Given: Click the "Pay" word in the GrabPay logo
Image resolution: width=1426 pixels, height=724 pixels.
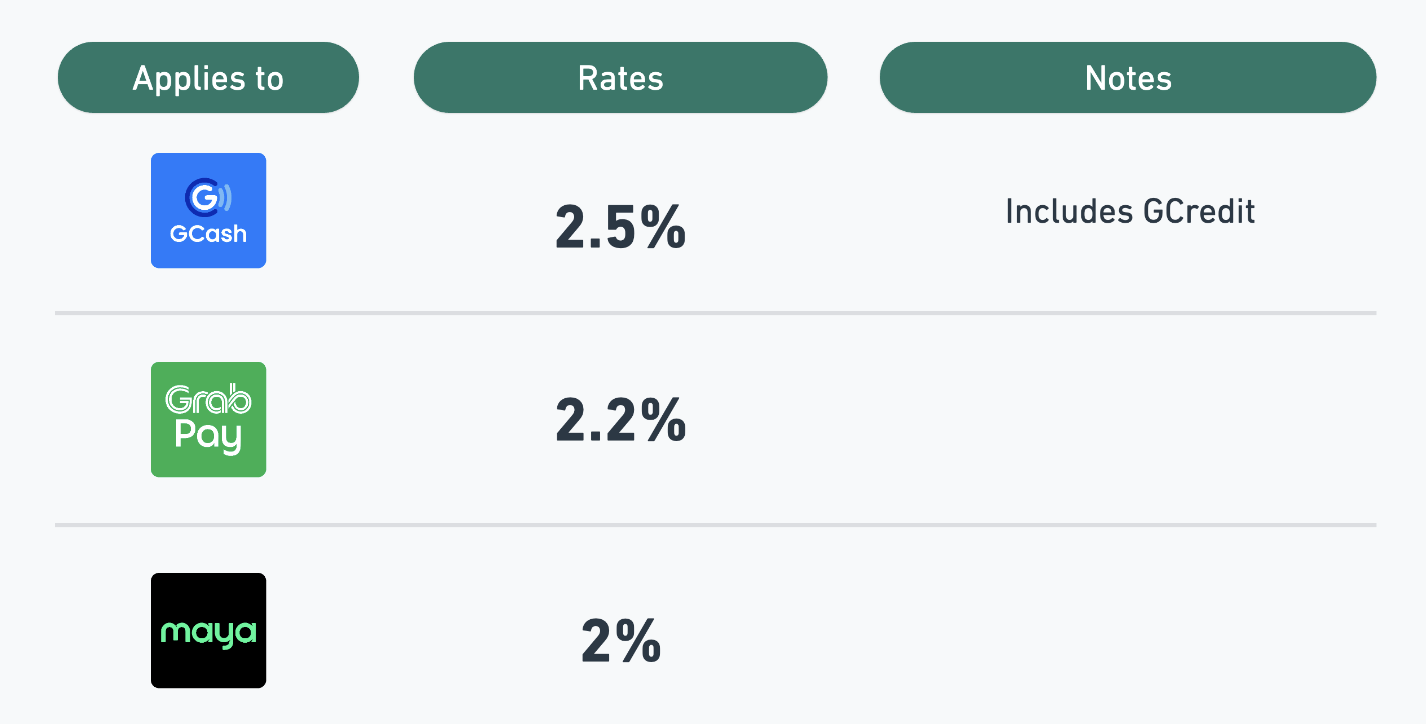Looking at the screenshot, I should coord(208,436).
